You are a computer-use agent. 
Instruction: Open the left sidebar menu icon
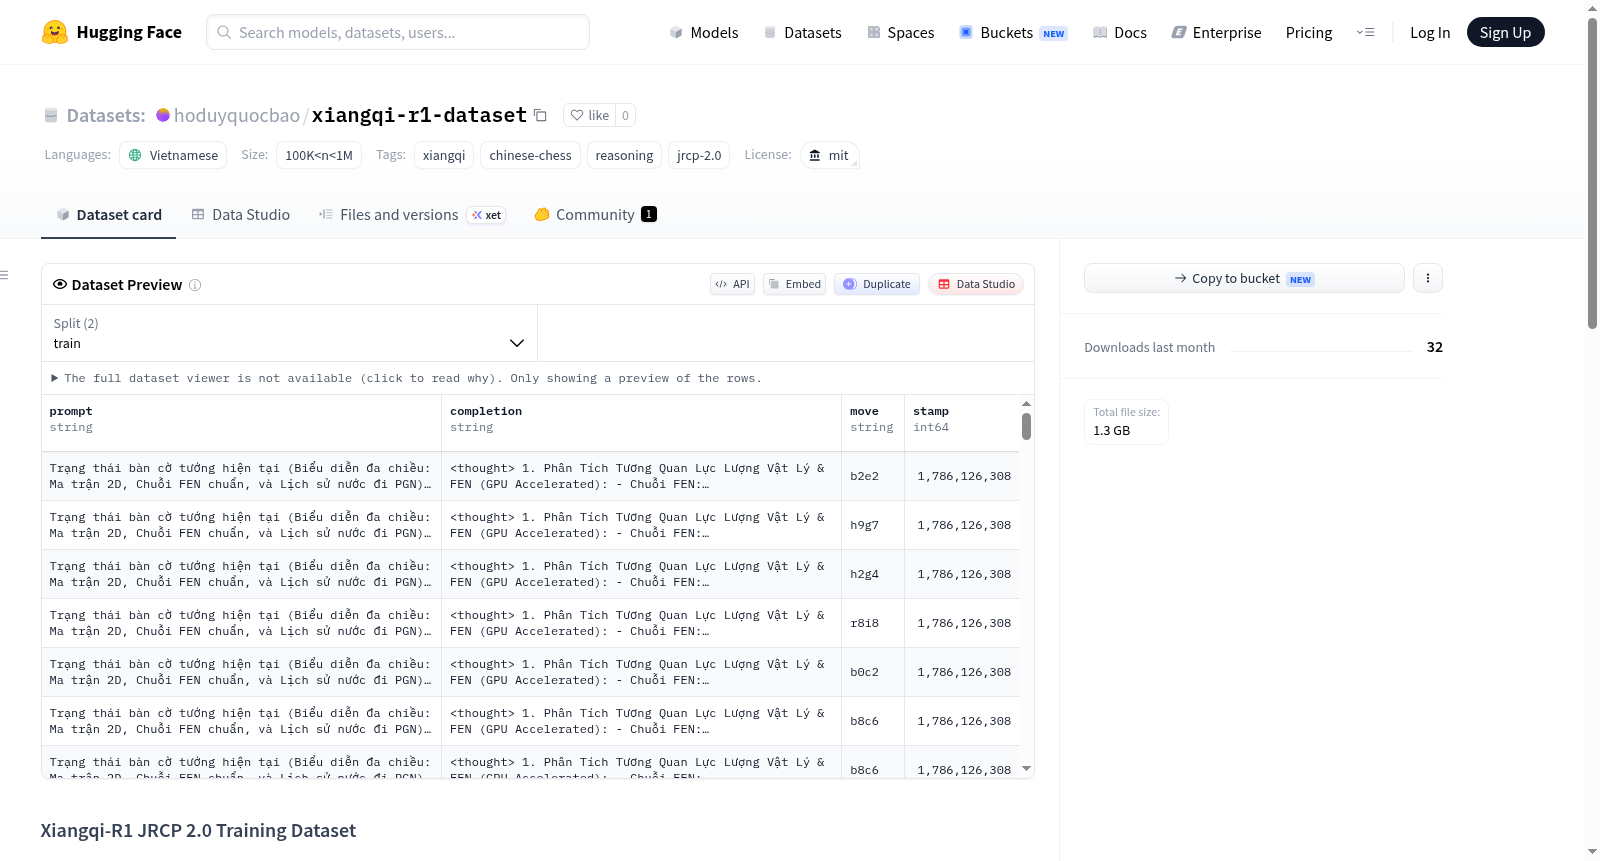point(4,275)
